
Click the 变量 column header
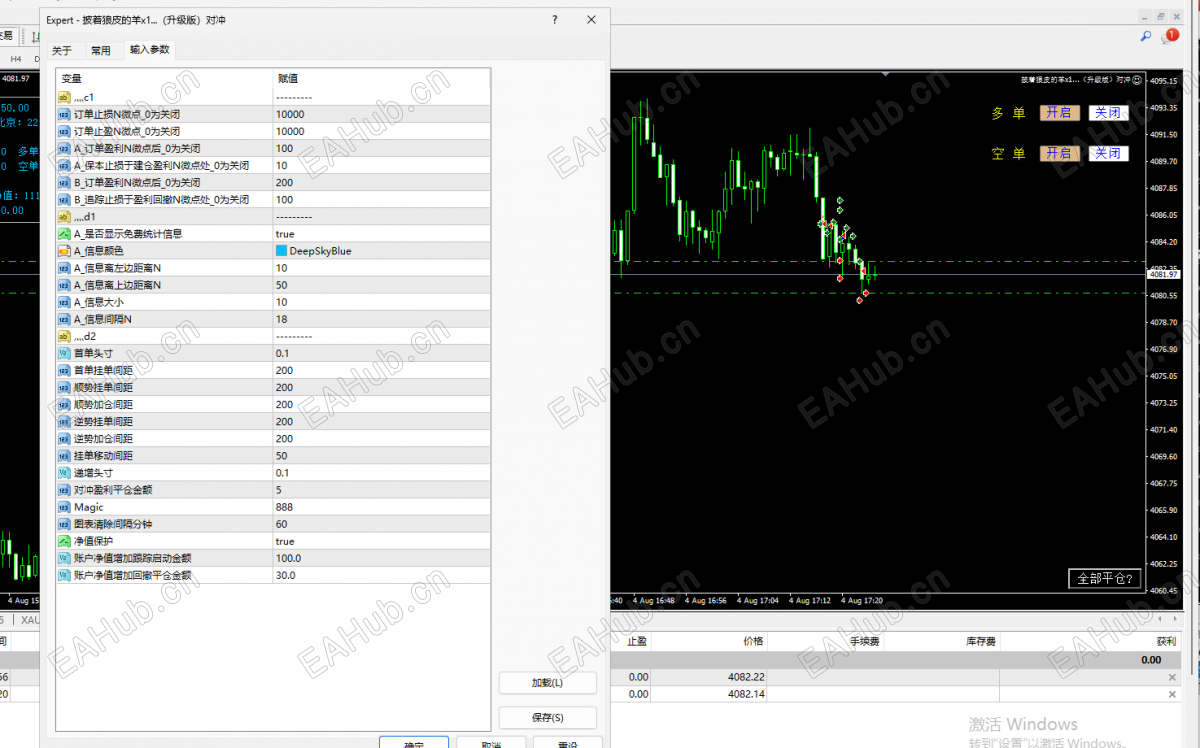point(164,78)
